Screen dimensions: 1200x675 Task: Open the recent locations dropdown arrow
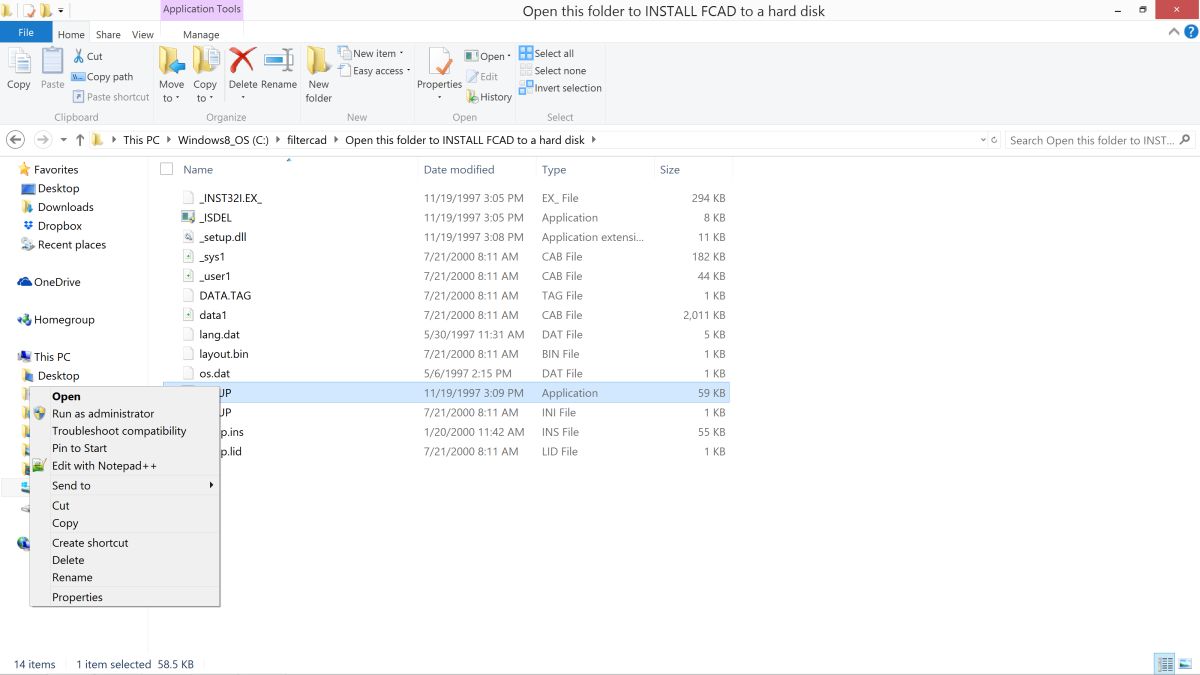[x=63, y=140]
